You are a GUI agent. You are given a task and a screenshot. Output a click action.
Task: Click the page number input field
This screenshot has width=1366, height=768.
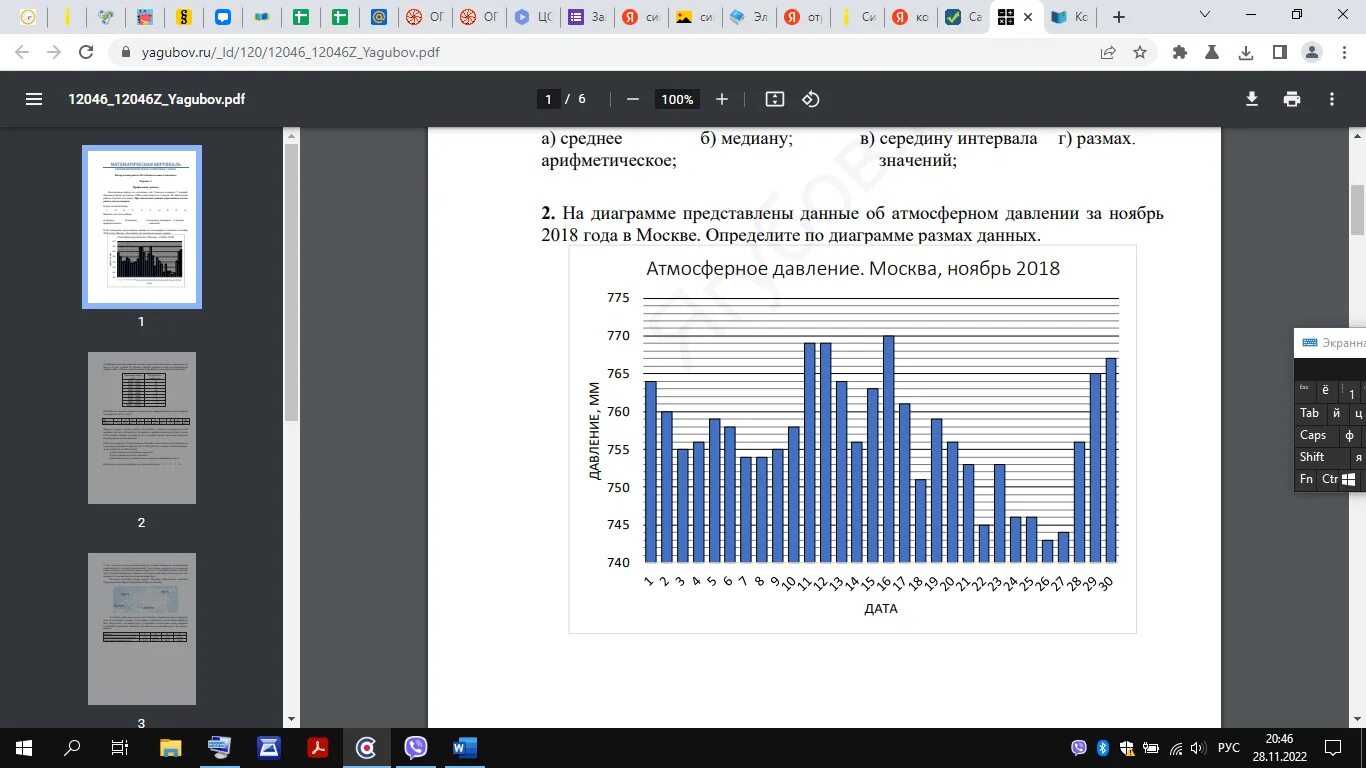click(548, 99)
